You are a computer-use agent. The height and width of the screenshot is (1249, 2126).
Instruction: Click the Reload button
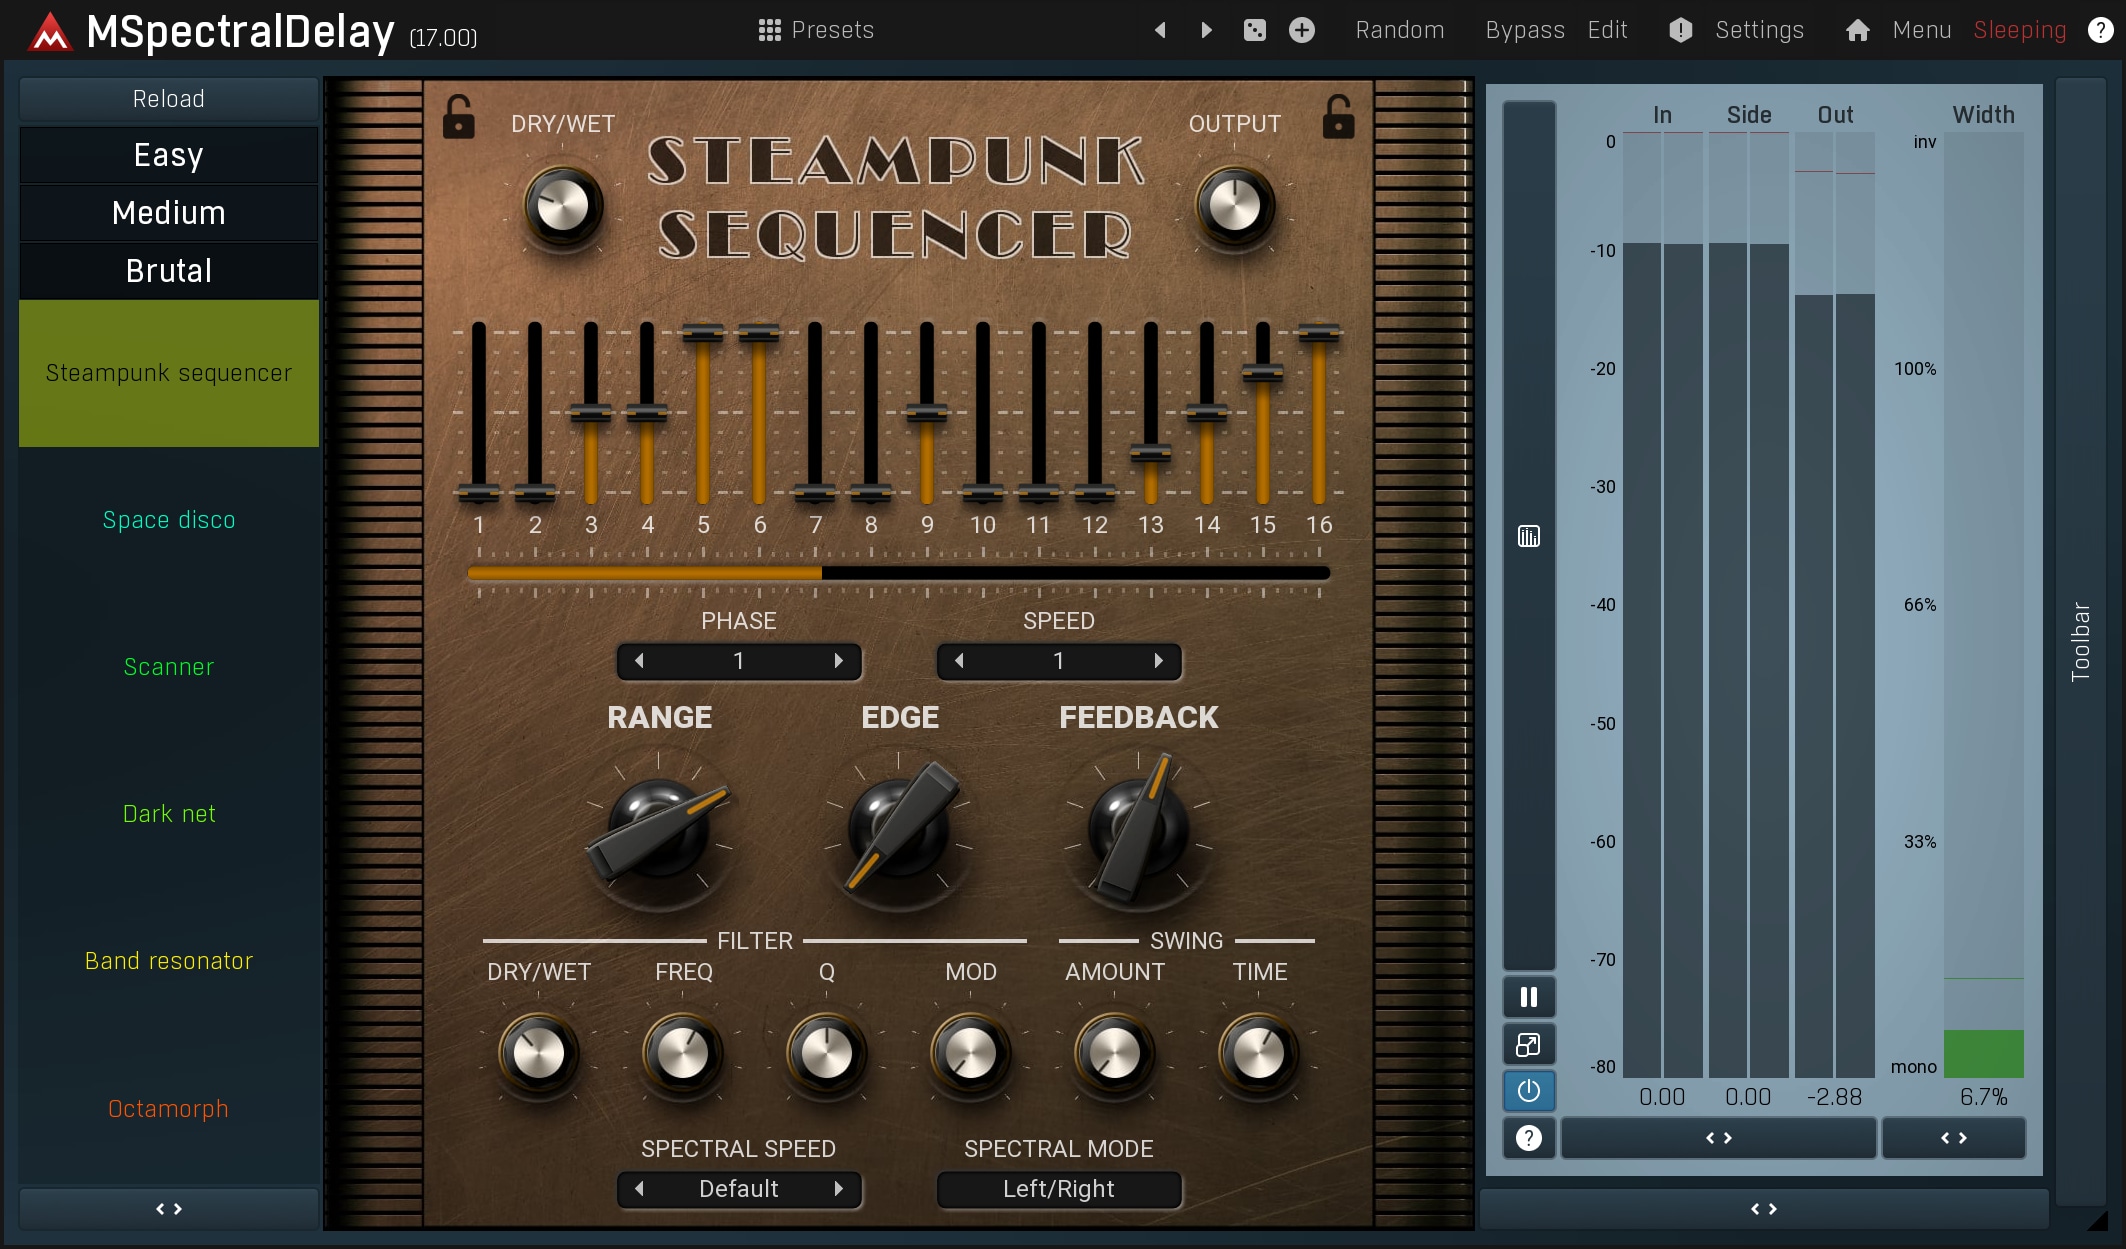tap(168, 99)
